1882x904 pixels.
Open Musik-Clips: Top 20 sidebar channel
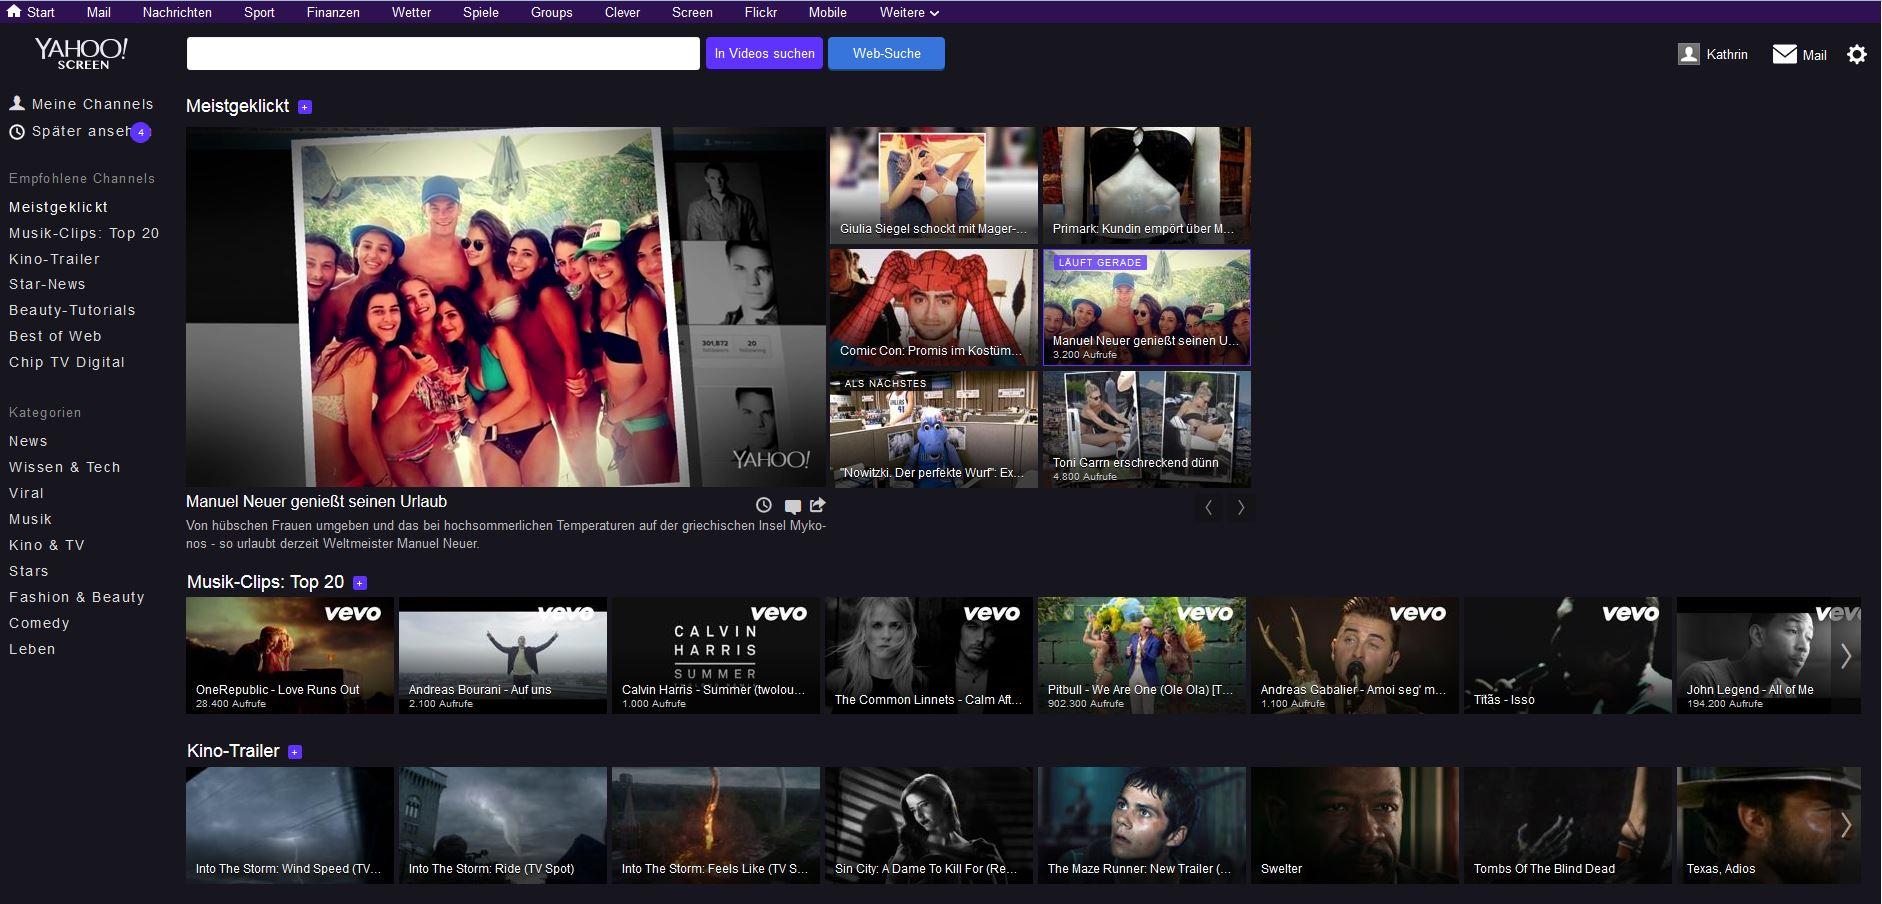tap(84, 233)
